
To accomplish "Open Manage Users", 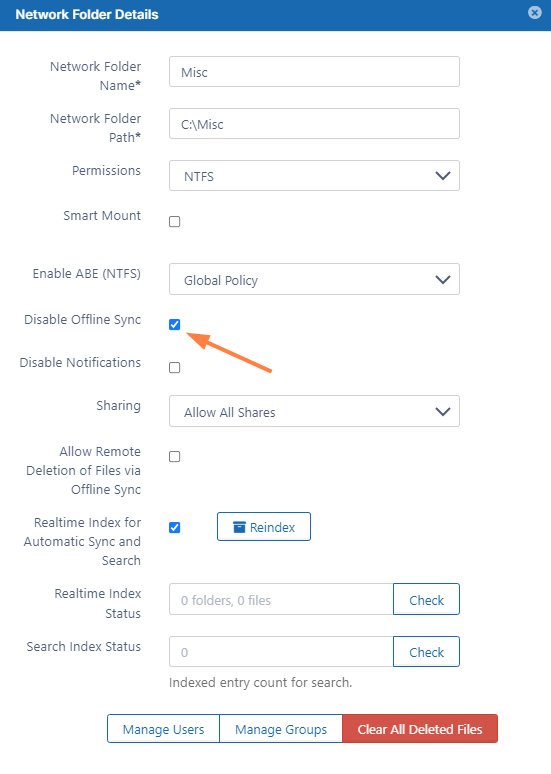I will tap(163, 729).
